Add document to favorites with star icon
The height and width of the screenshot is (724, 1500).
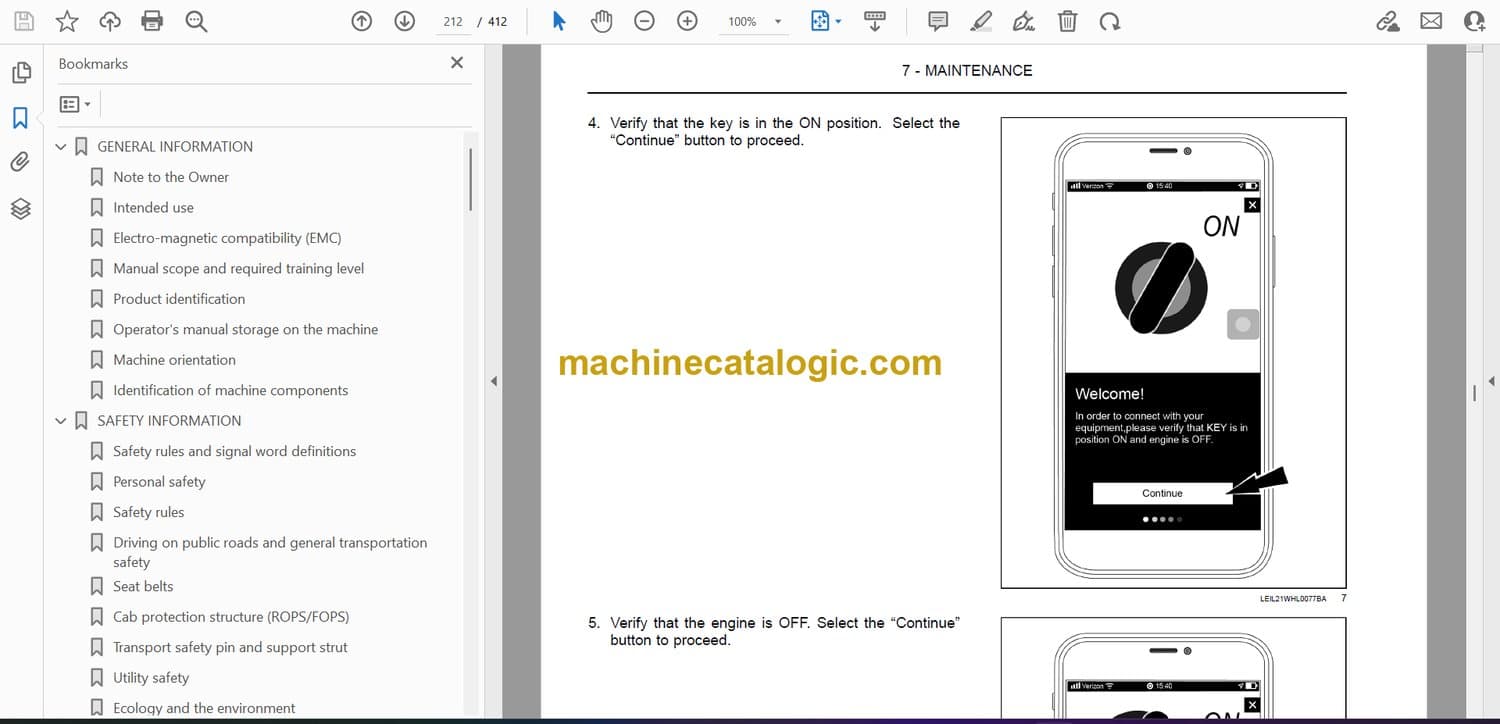click(x=67, y=21)
